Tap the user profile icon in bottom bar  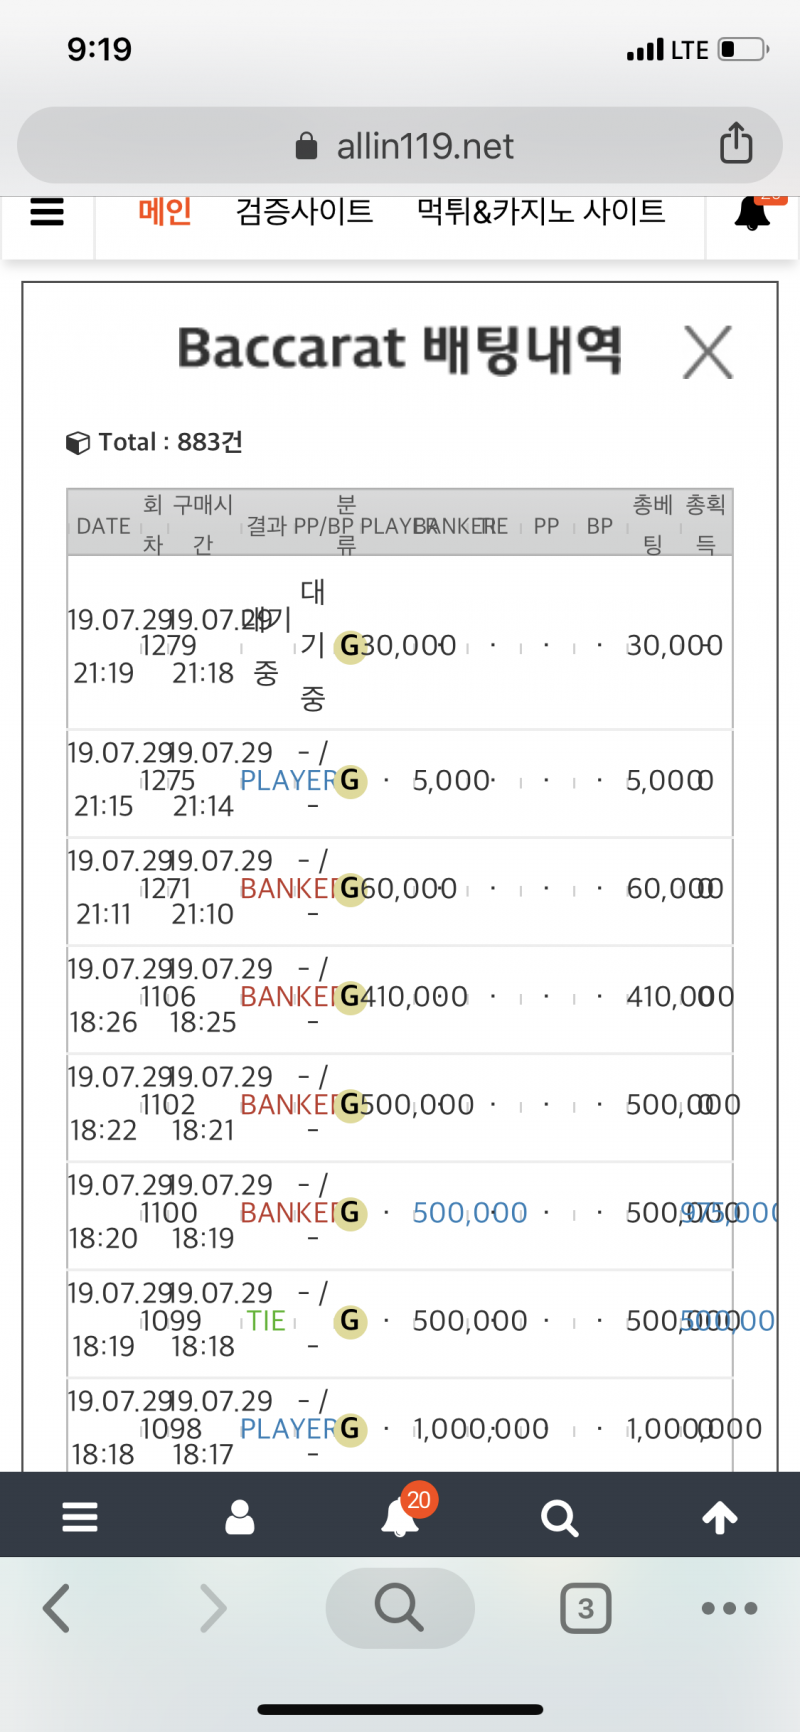[x=240, y=1517]
